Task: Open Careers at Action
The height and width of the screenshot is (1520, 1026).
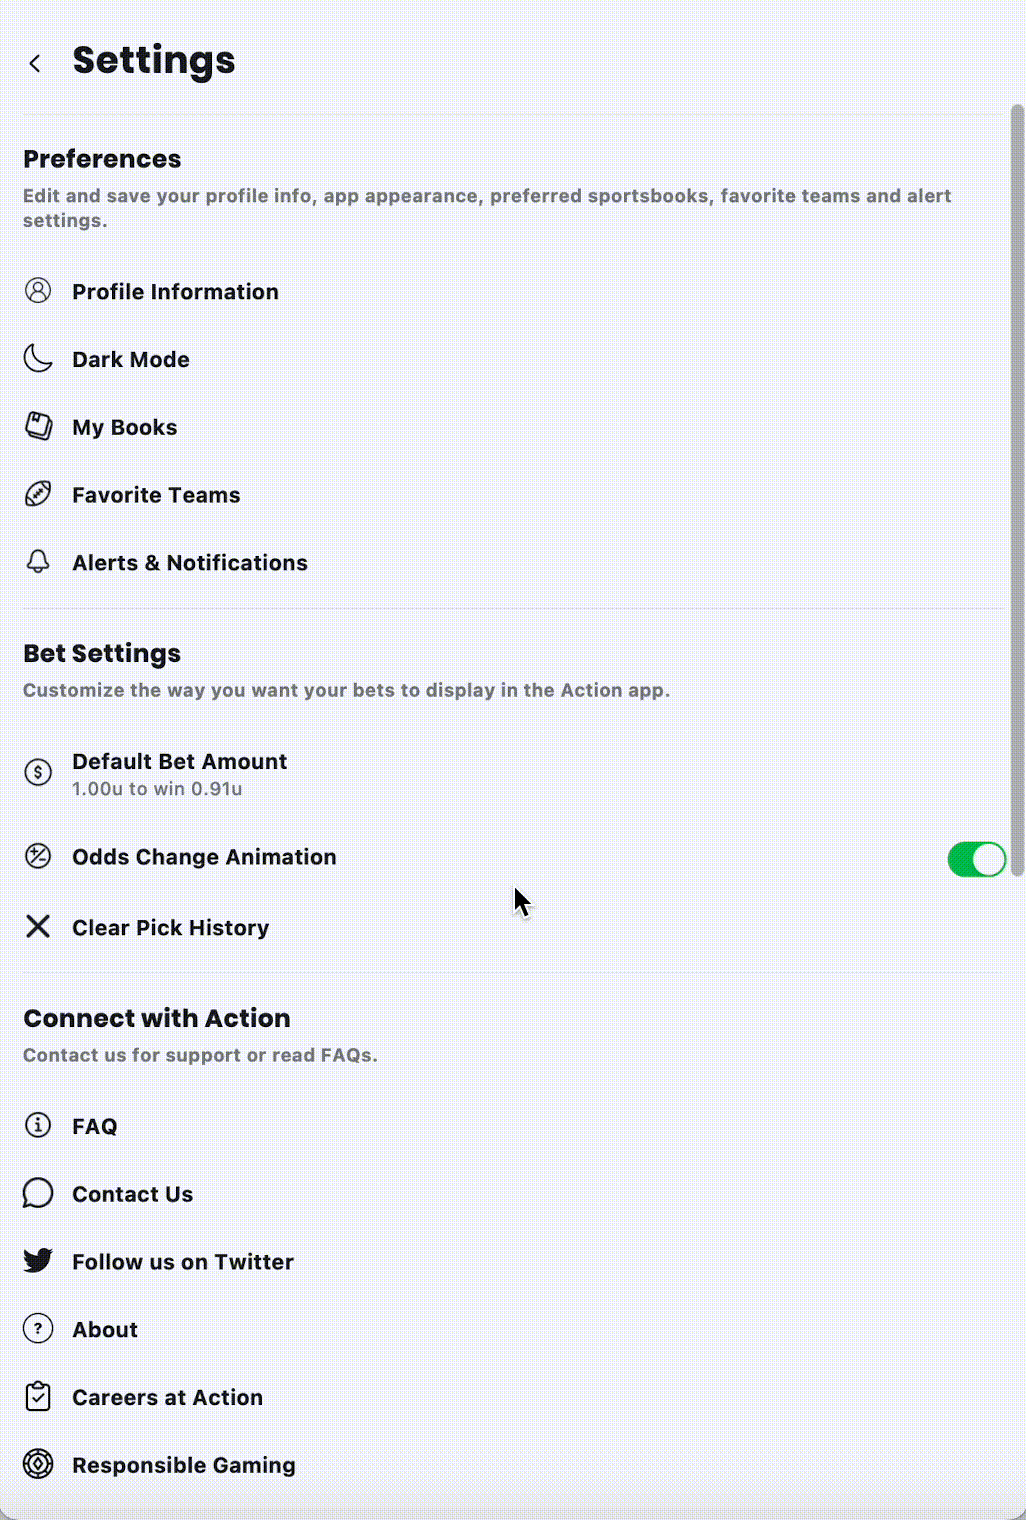Action: [x=512, y=1397]
